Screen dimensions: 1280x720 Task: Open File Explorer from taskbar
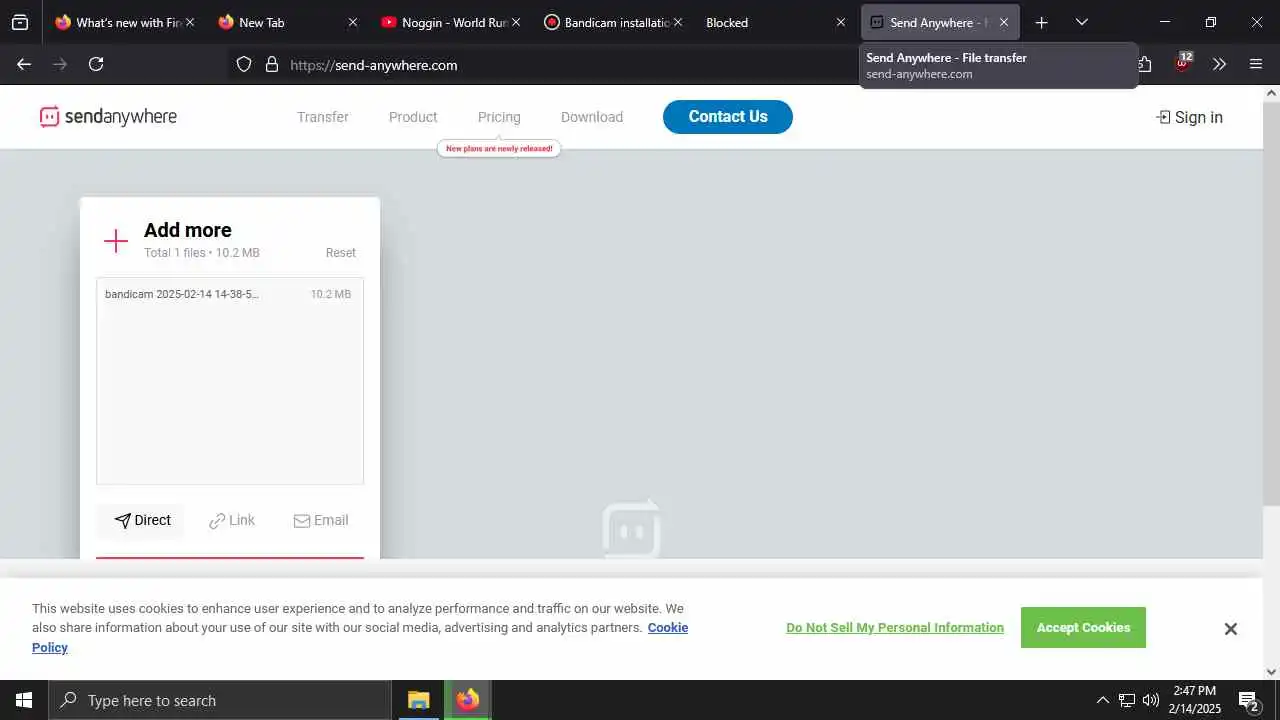pyautogui.click(x=418, y=700)
